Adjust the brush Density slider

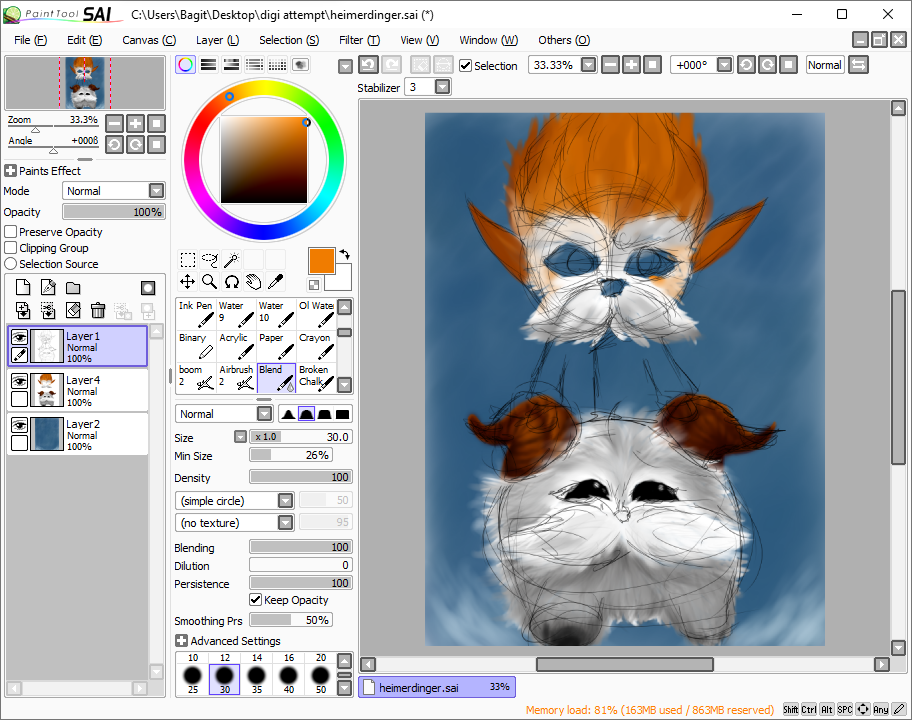pyautogui.click(x=301, y=477)
